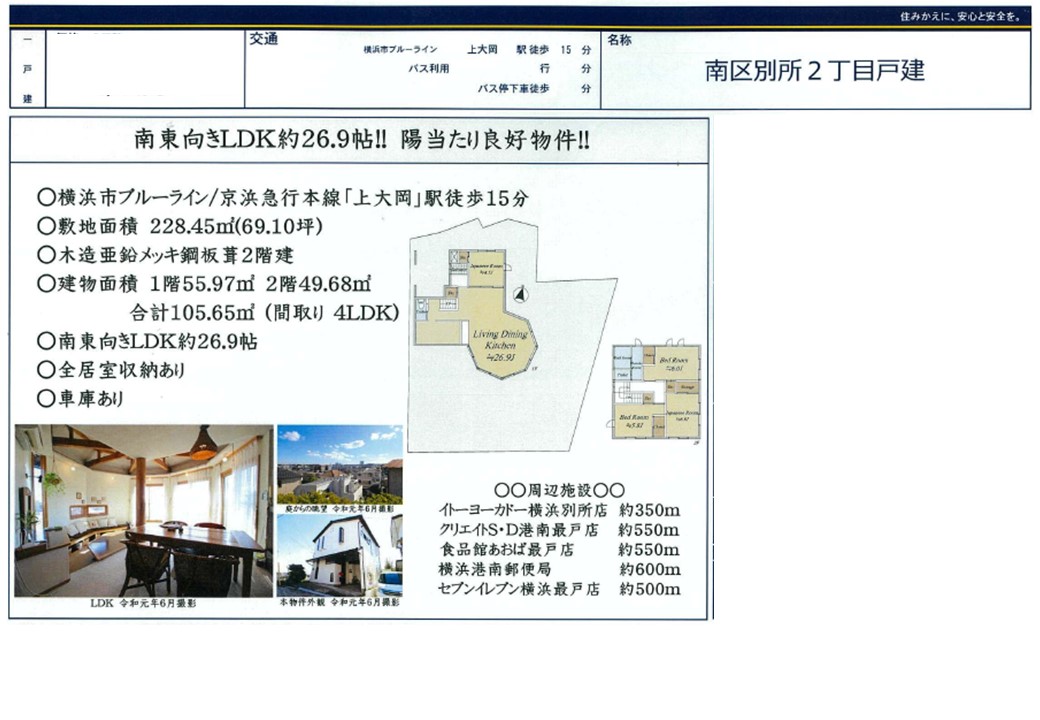Click the circle bullet before 木造亜鉛メッキ鋼板葺
The width and height of the screenshot is (1040, 720).
pos(44,255)
